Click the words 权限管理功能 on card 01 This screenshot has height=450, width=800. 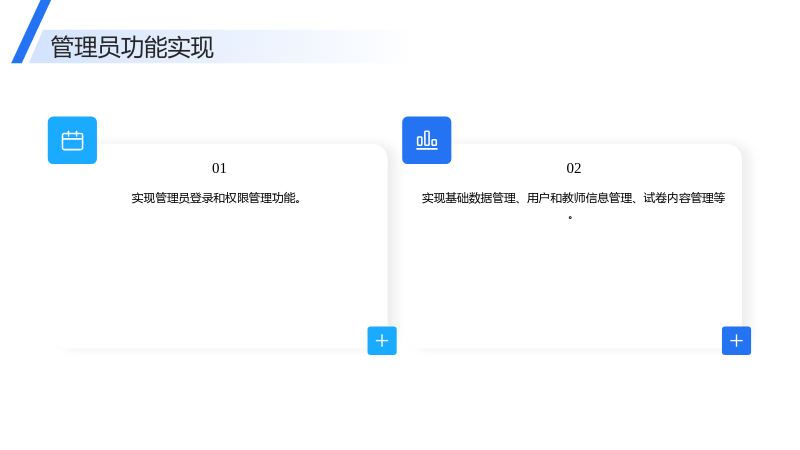coord(261,198)
